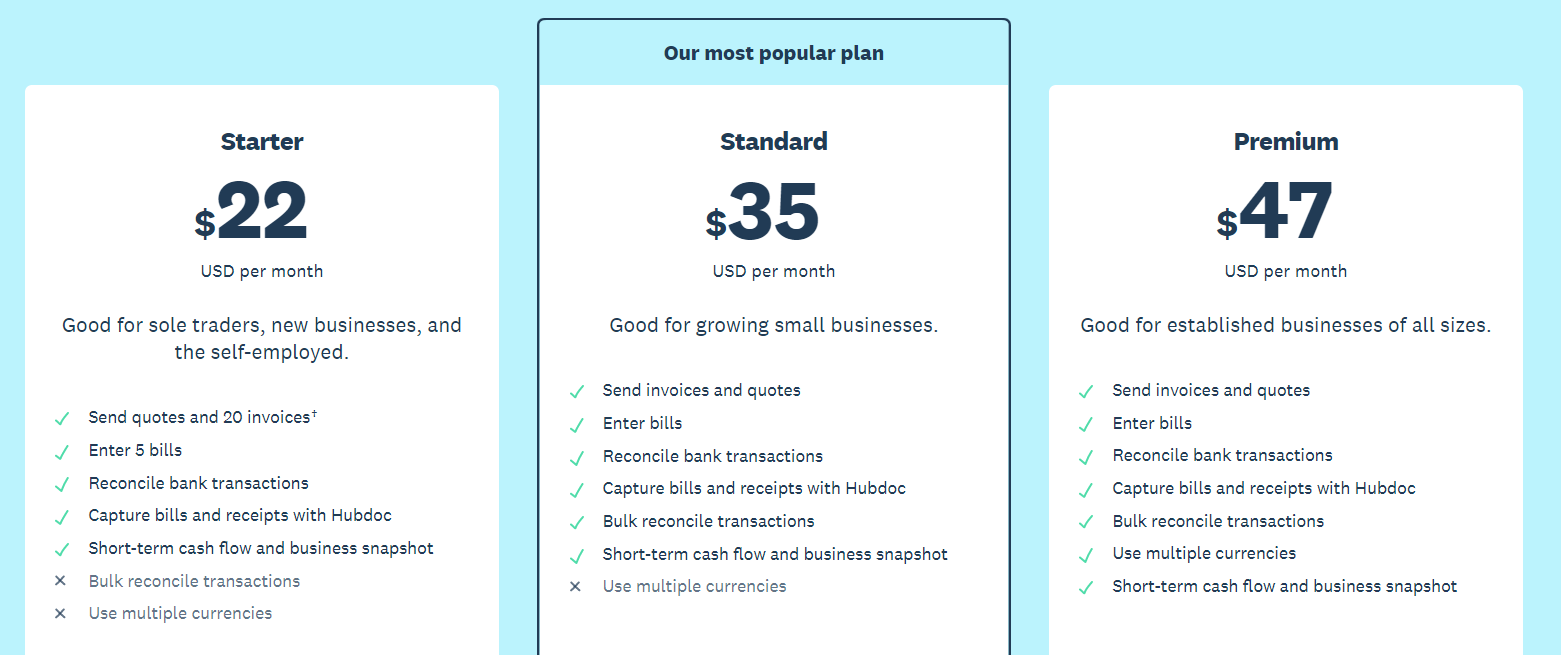The width and height of the screenshot is (1561, 655).
Task: Click checkmark beside Premium 'Bulk reconcile transactions'
Action: click(x=1086, y=523)
